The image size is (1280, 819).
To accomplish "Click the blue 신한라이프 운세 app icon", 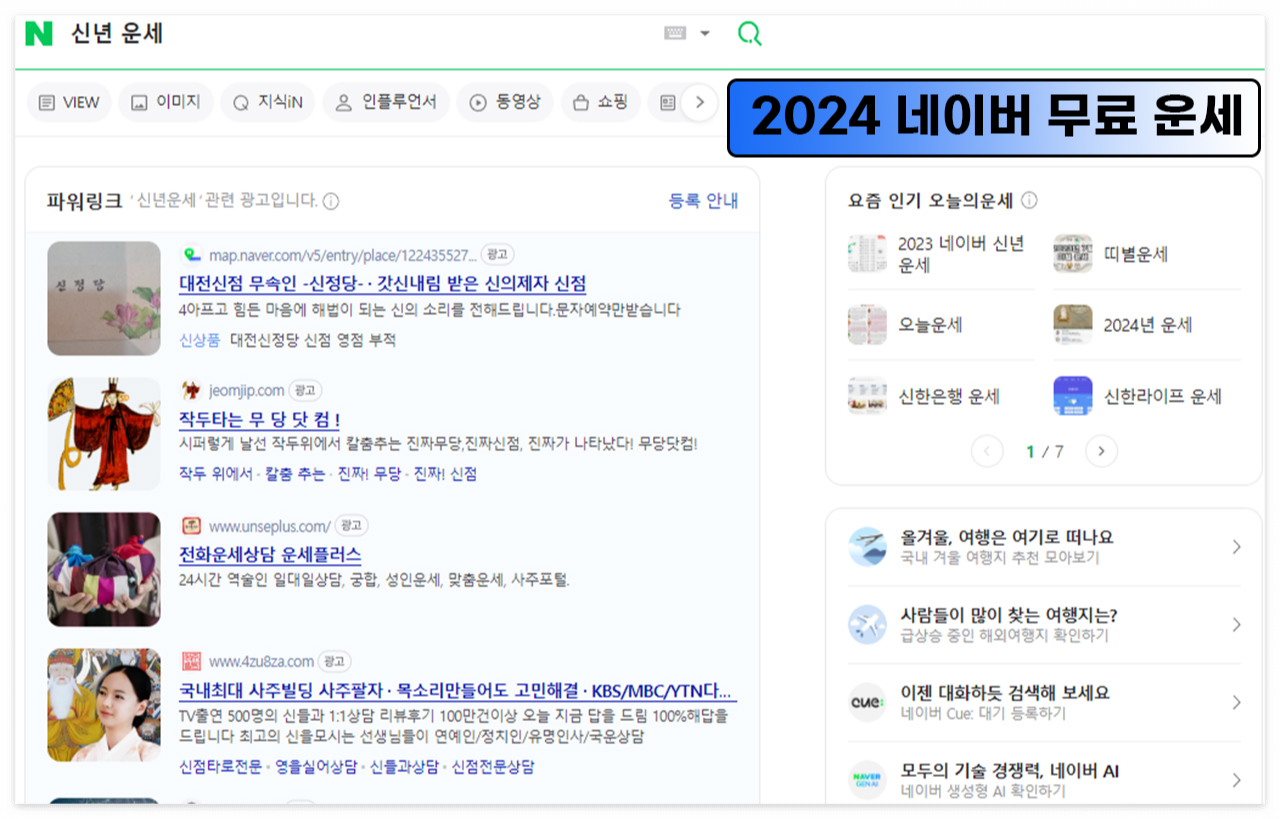I will click(x=1073, y=396).
